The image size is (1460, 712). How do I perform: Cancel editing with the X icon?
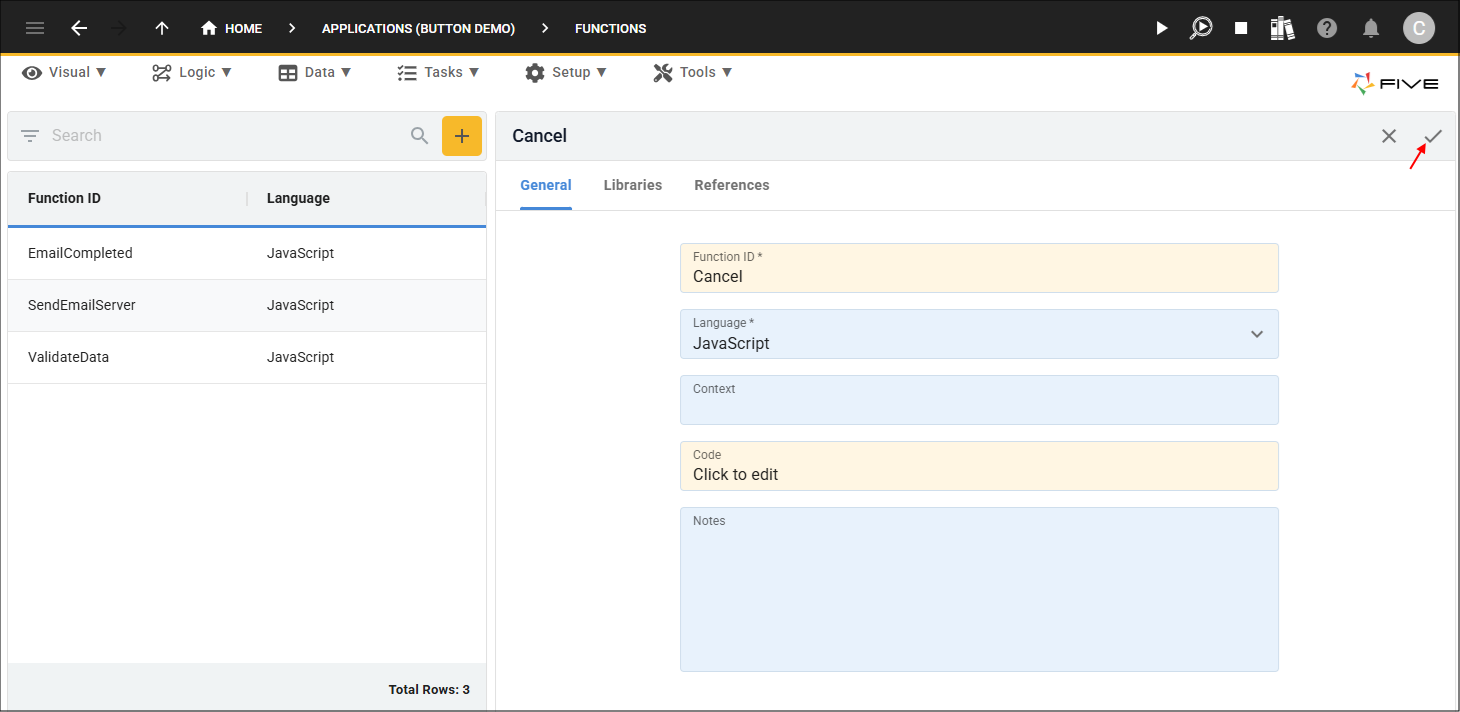point(1389,136)
